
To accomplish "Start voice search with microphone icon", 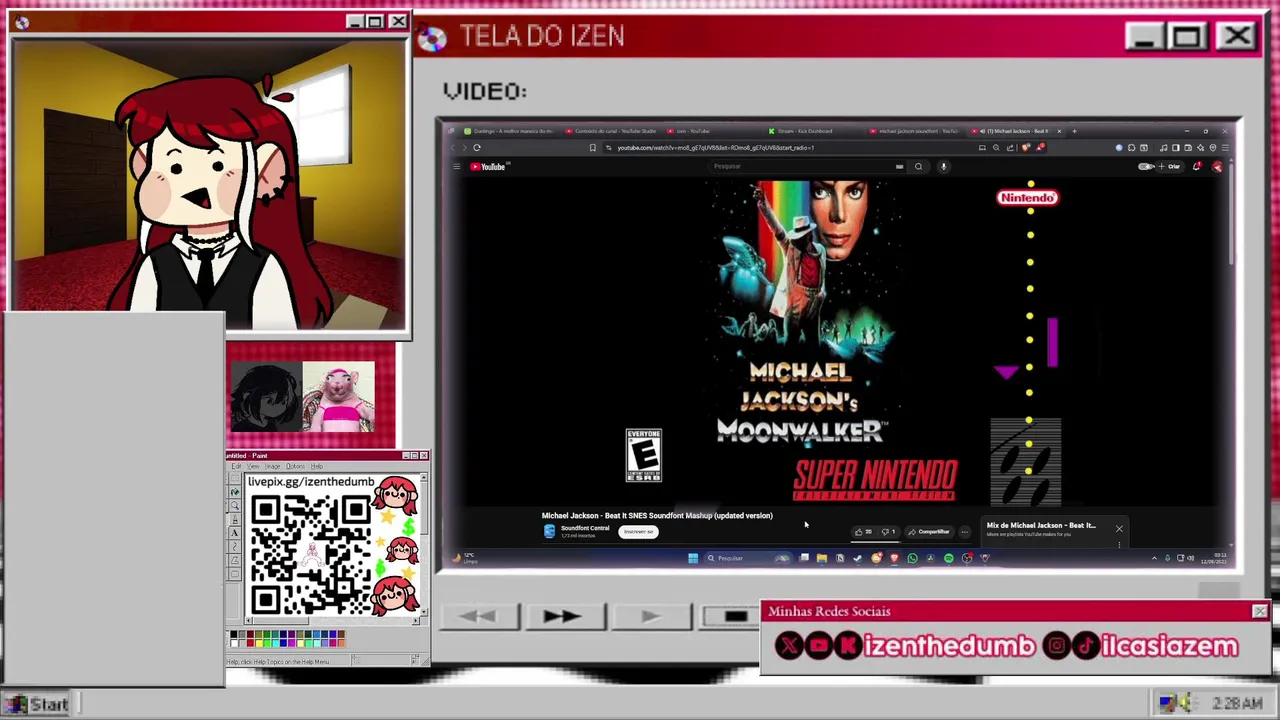I will (x=944, y=166).
